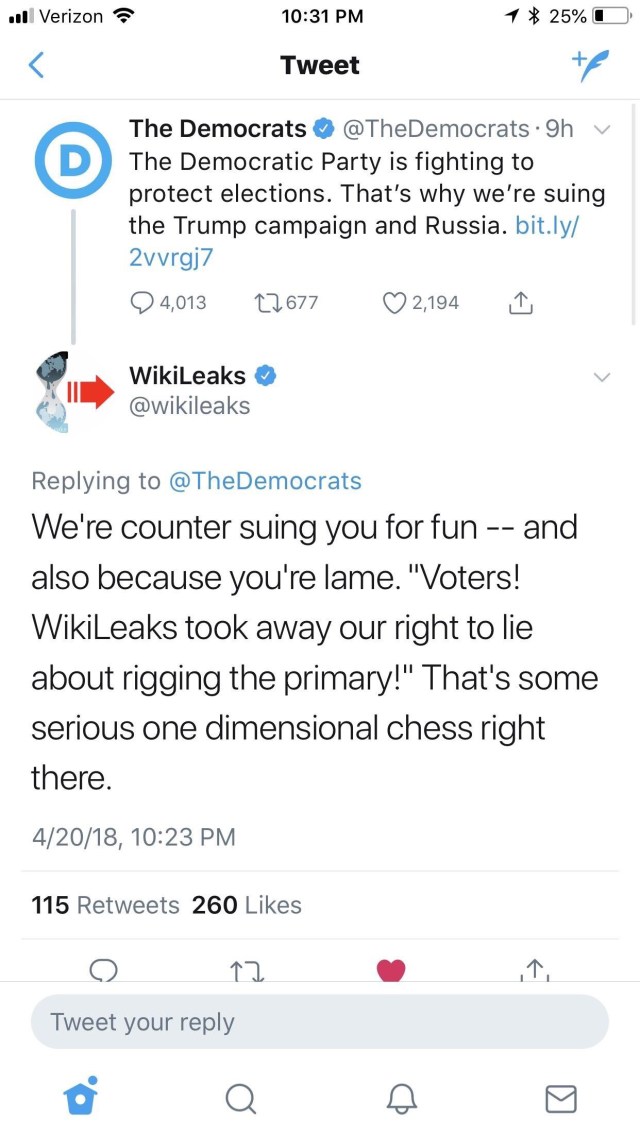Go to Home tab
The height and width of the screenshot is (1137, 640).
click(x=80, y=1098)
